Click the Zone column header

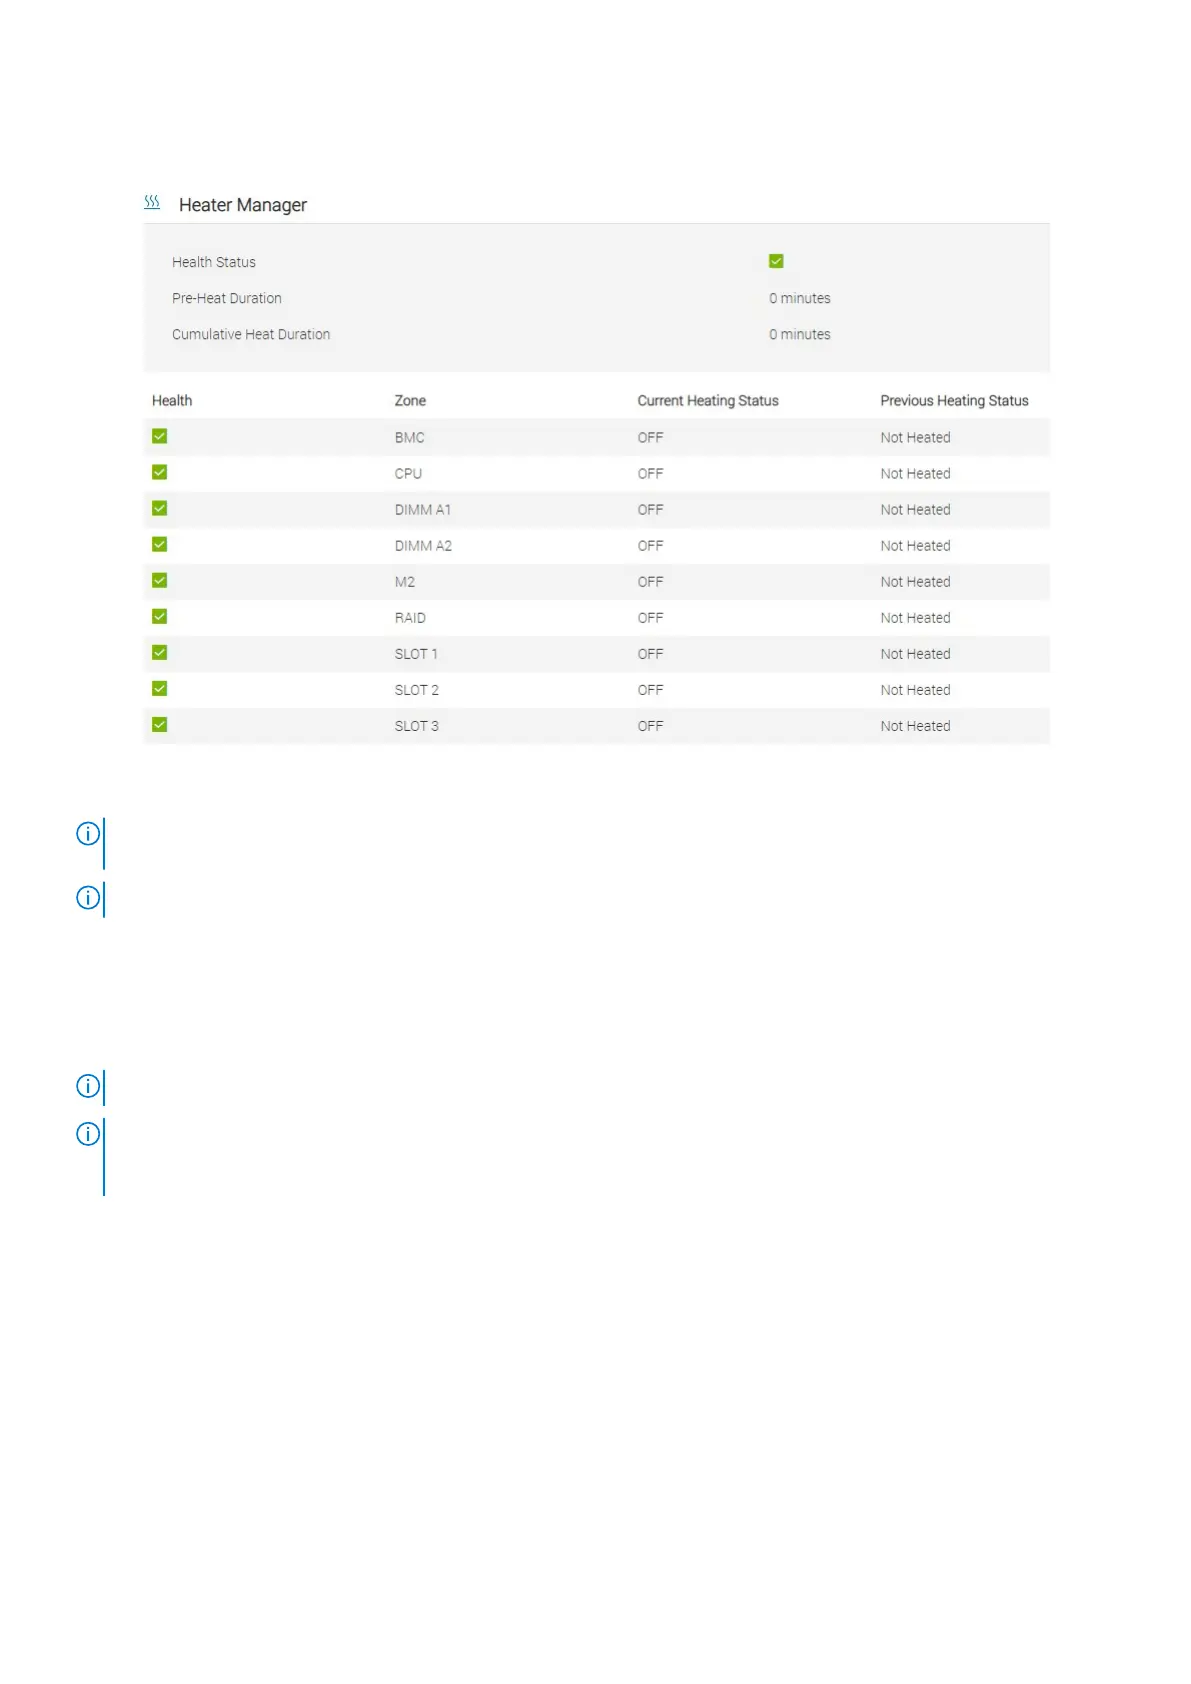point(410,401)
